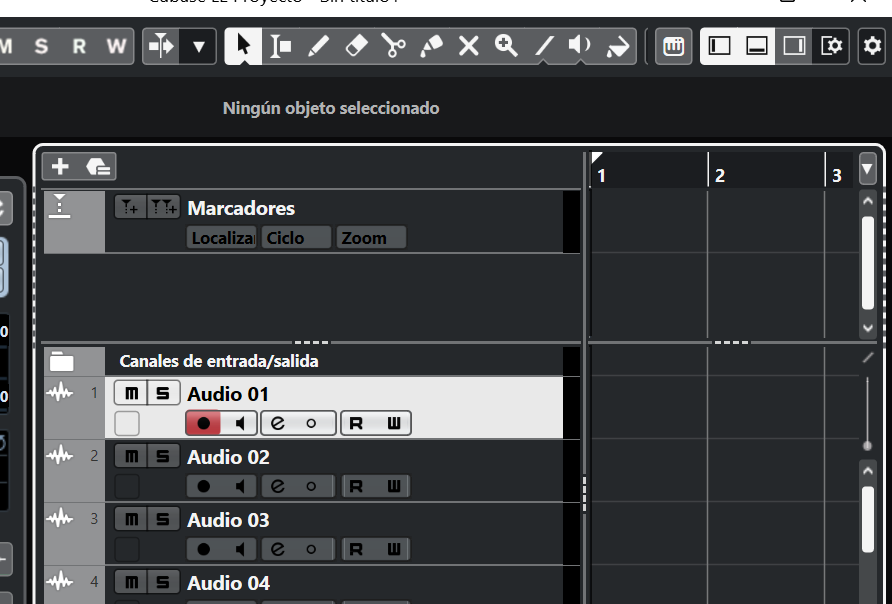Screen dimensions: 892x604
Task: Open track presets icon next to plus
Action: [98, 167]
